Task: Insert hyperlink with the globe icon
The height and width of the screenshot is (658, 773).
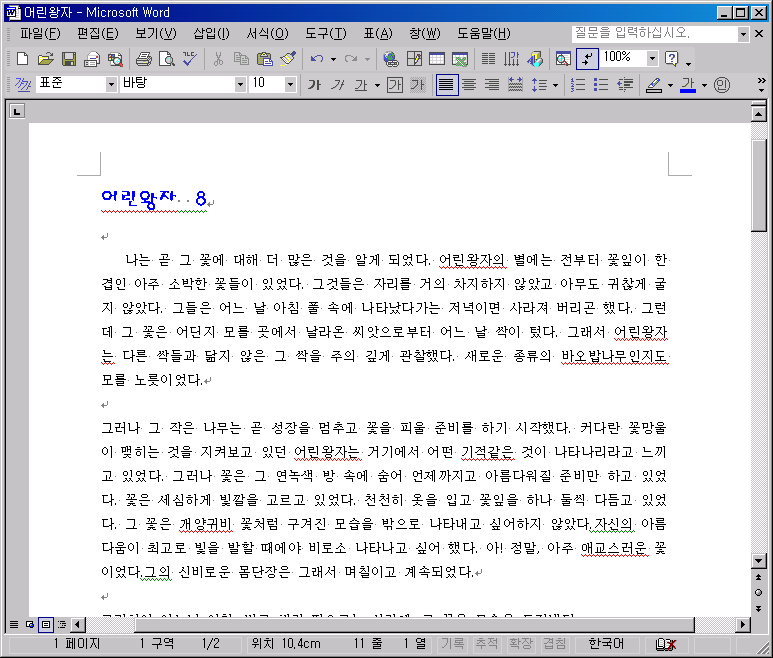Action: 391,59
